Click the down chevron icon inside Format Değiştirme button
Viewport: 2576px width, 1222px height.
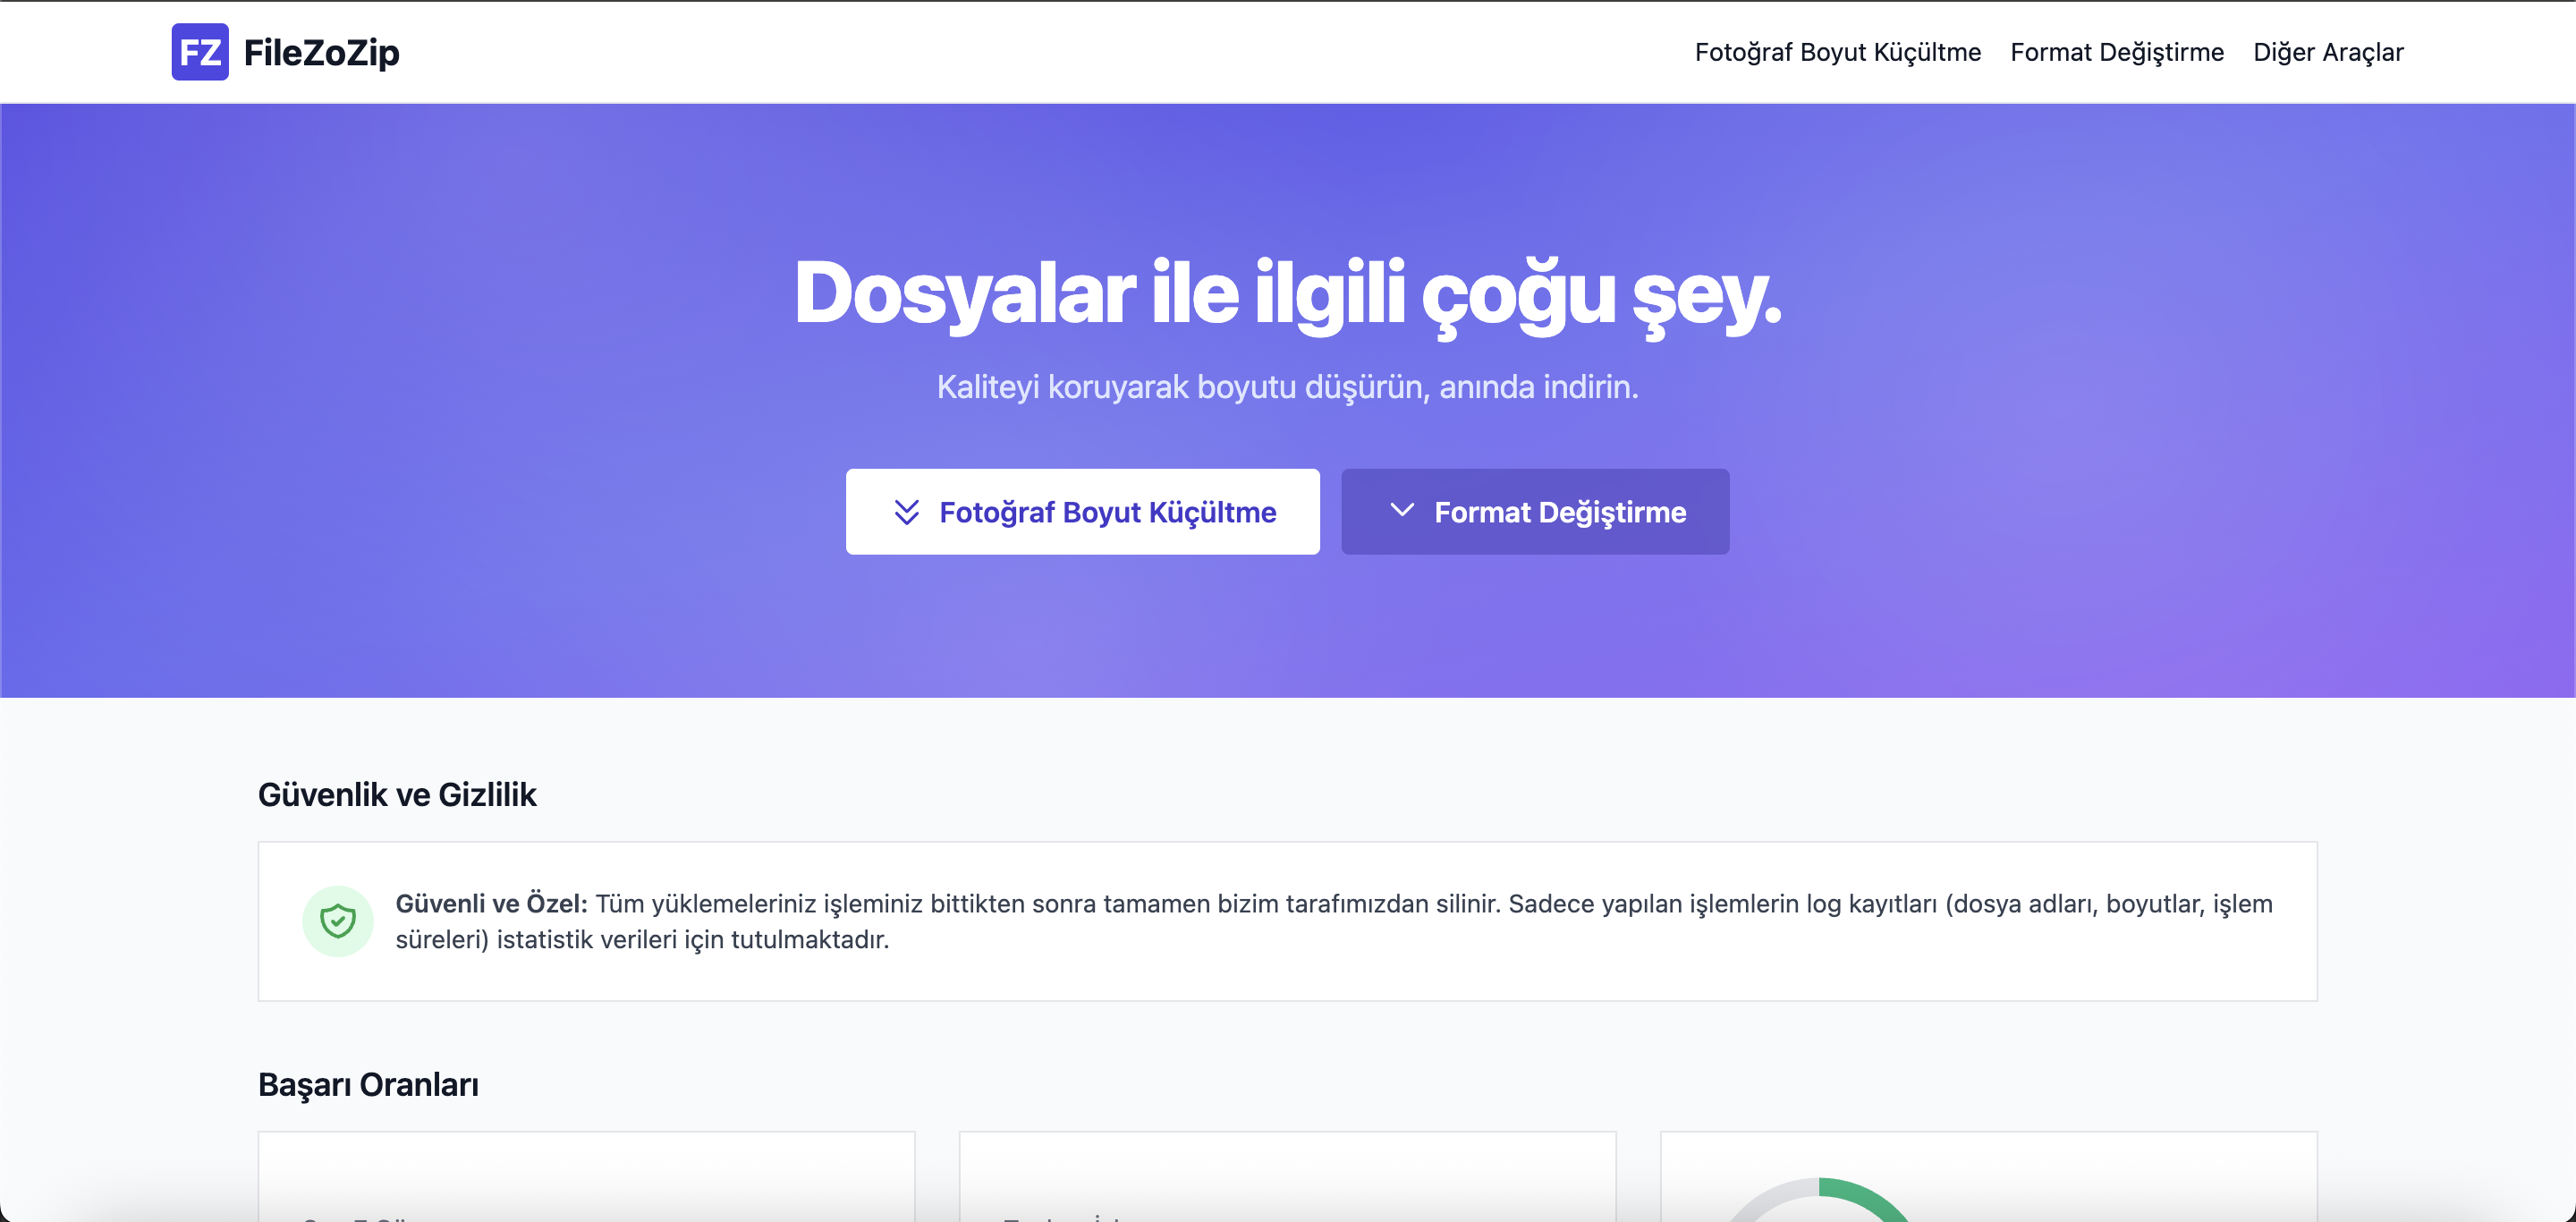(1403, 511)
